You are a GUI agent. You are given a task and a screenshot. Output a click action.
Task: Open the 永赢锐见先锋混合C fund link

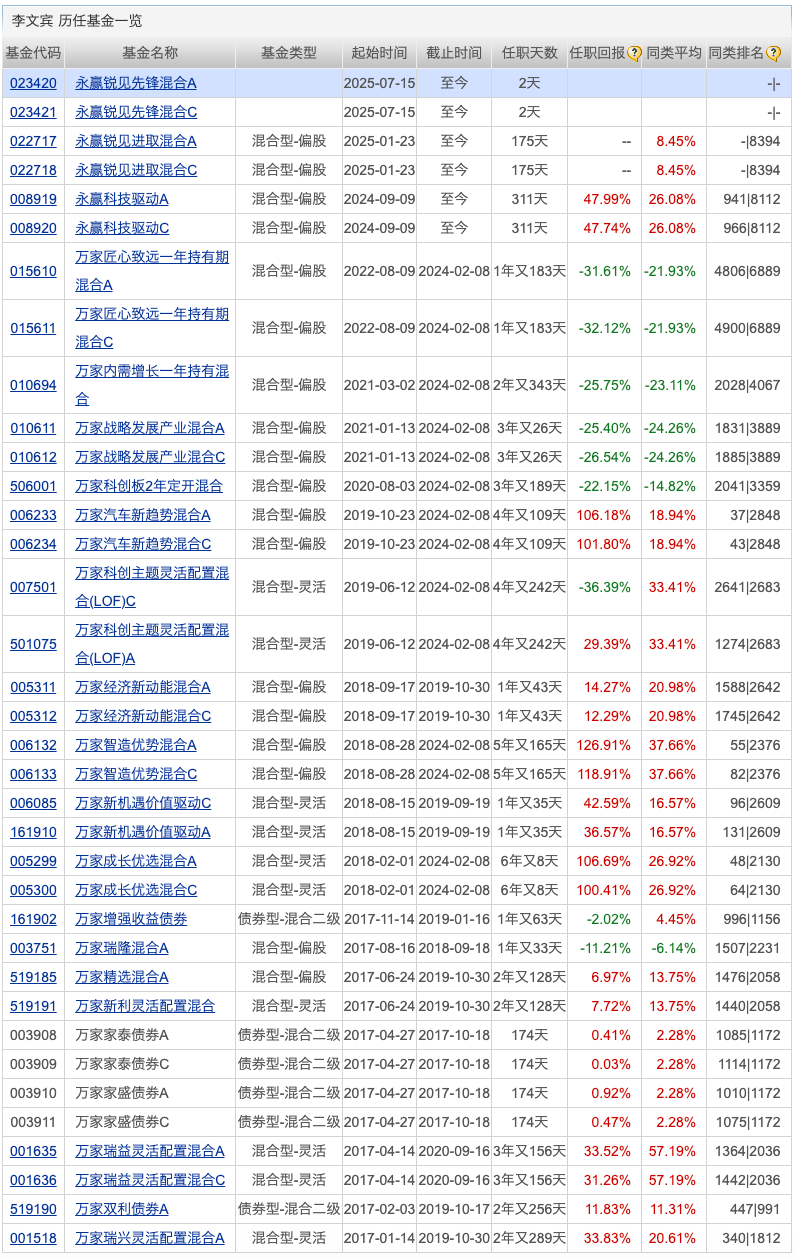(136, 112)
